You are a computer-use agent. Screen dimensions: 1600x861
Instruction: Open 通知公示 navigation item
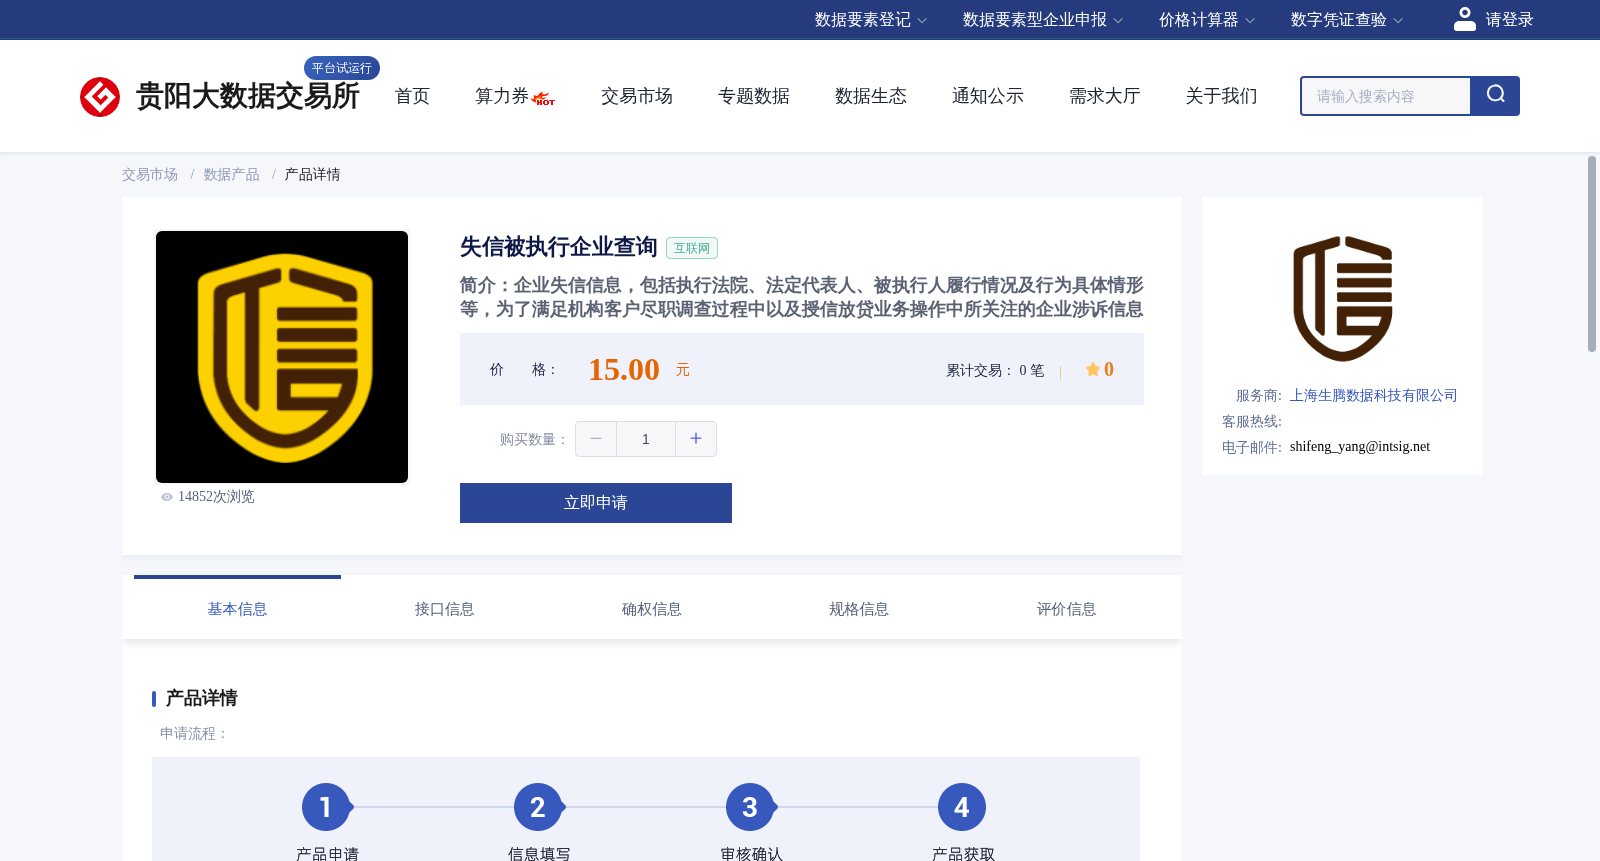coord(987,96)
